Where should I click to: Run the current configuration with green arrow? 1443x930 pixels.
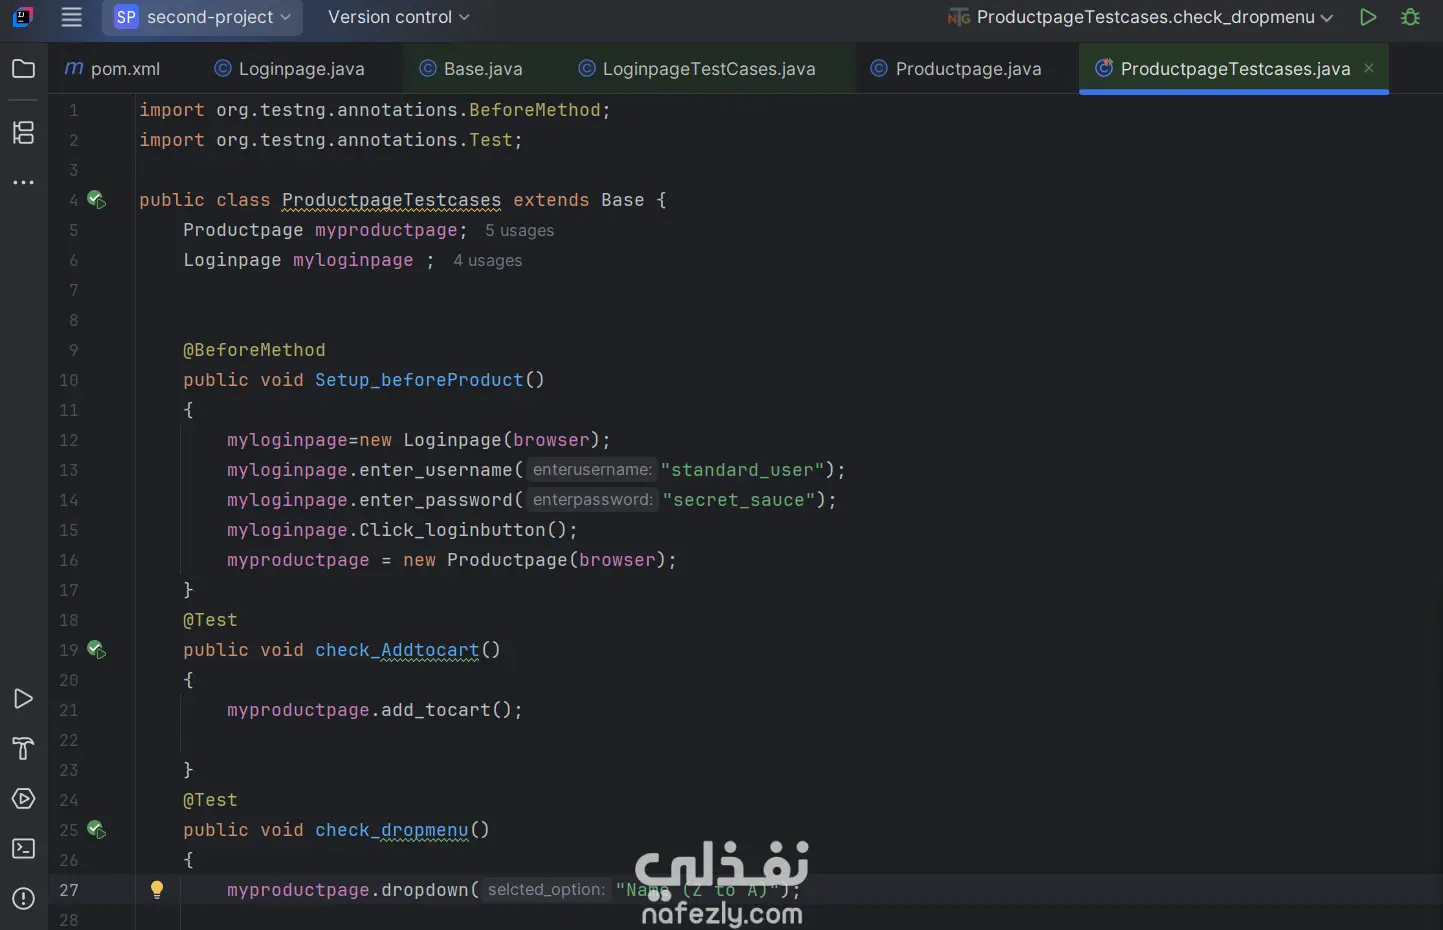click(x=1368, y=17)
